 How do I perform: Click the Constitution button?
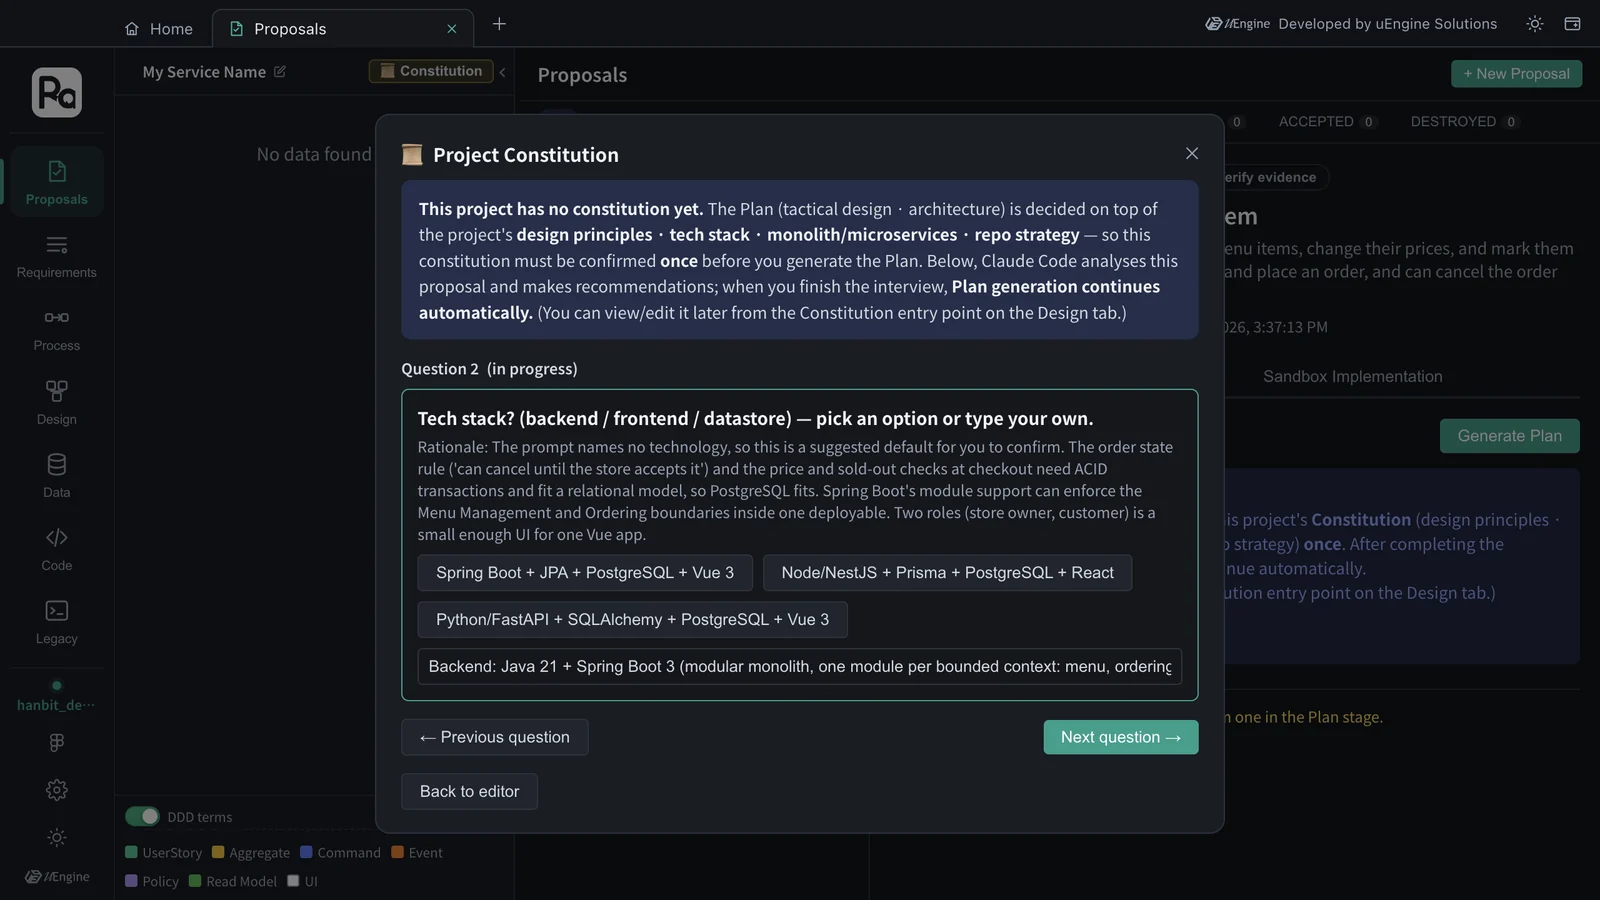pos(431,71)
